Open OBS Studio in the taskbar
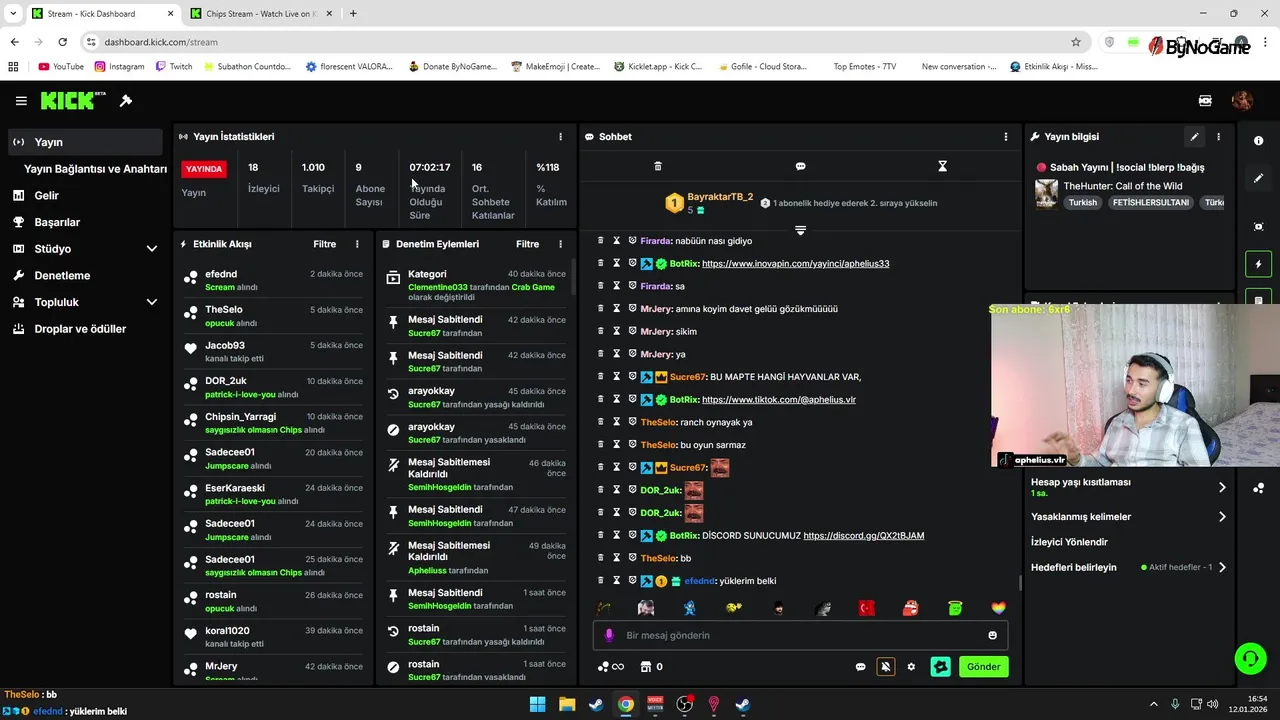Screen dimensions: 1280x720 pos(684,704)
